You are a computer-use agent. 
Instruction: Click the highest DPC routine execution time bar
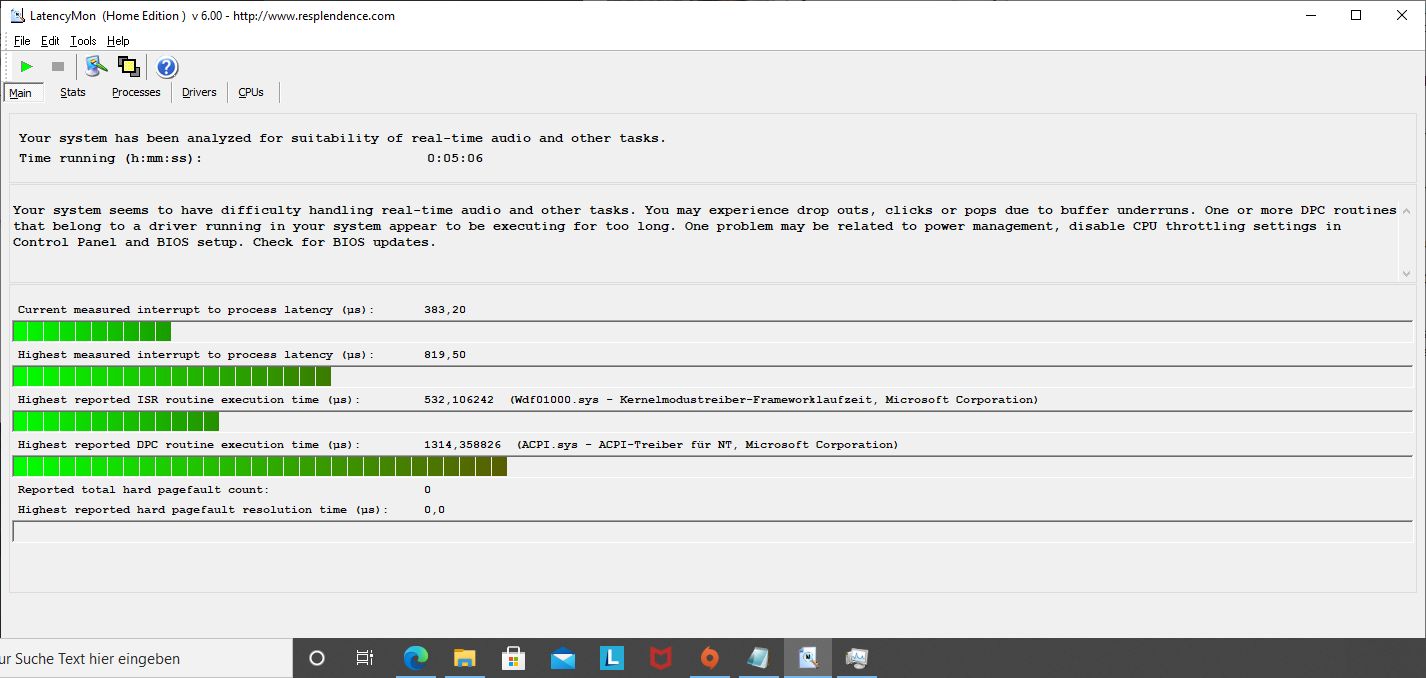713,466
